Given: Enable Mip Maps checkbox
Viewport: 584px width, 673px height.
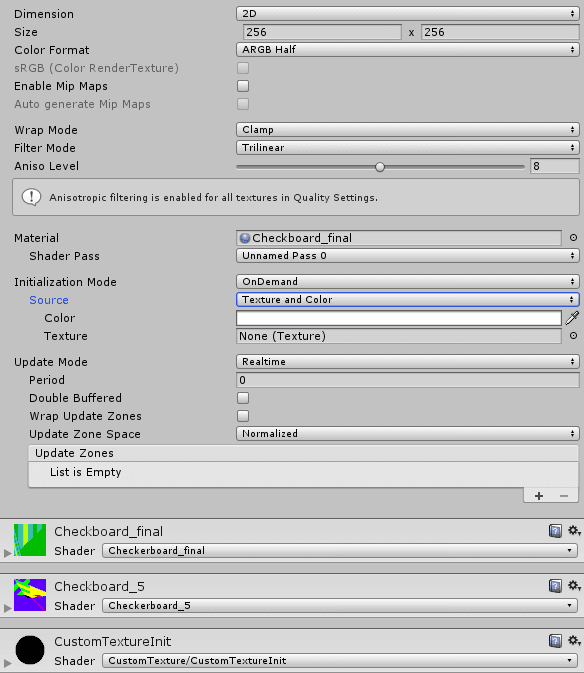Looking at the screenshot, I should tap(243, 86).
